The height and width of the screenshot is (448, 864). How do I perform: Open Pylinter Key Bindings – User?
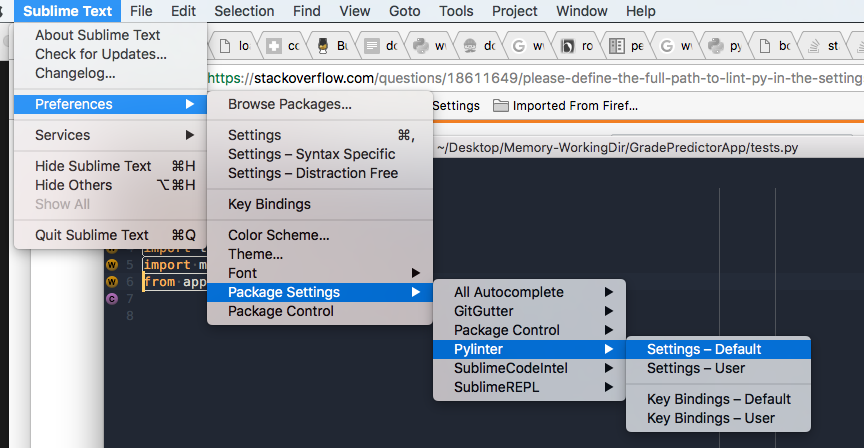coord(719,418)
